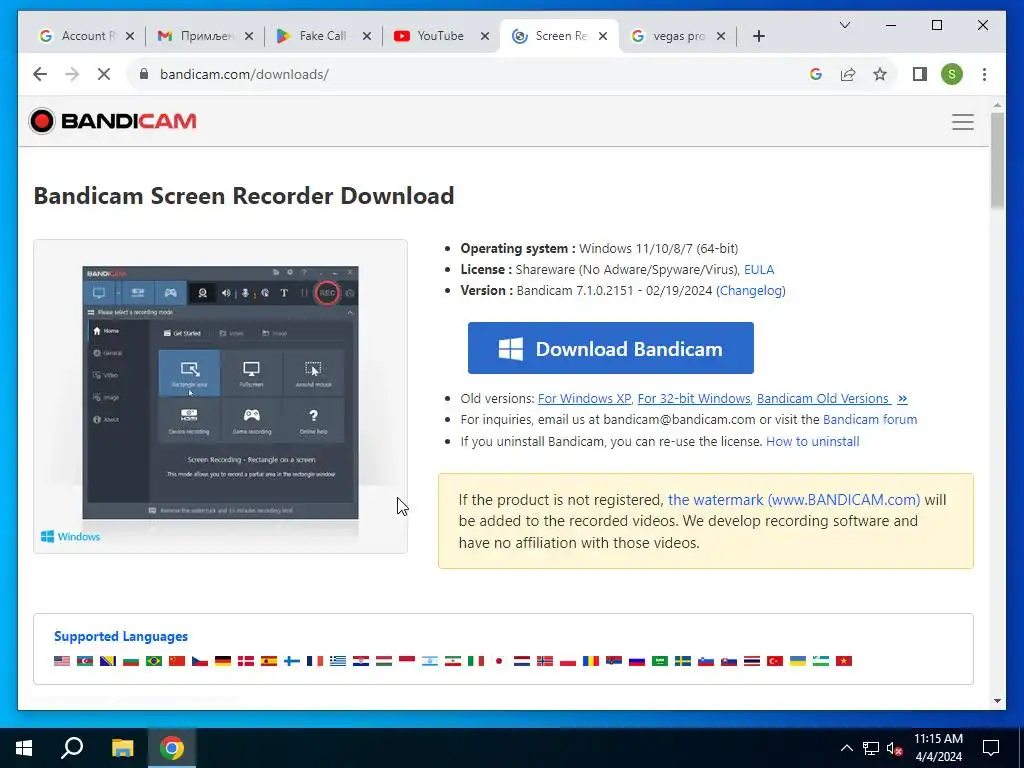Close the vegas pro tab

pyautogui.click(x=721, y=36)
